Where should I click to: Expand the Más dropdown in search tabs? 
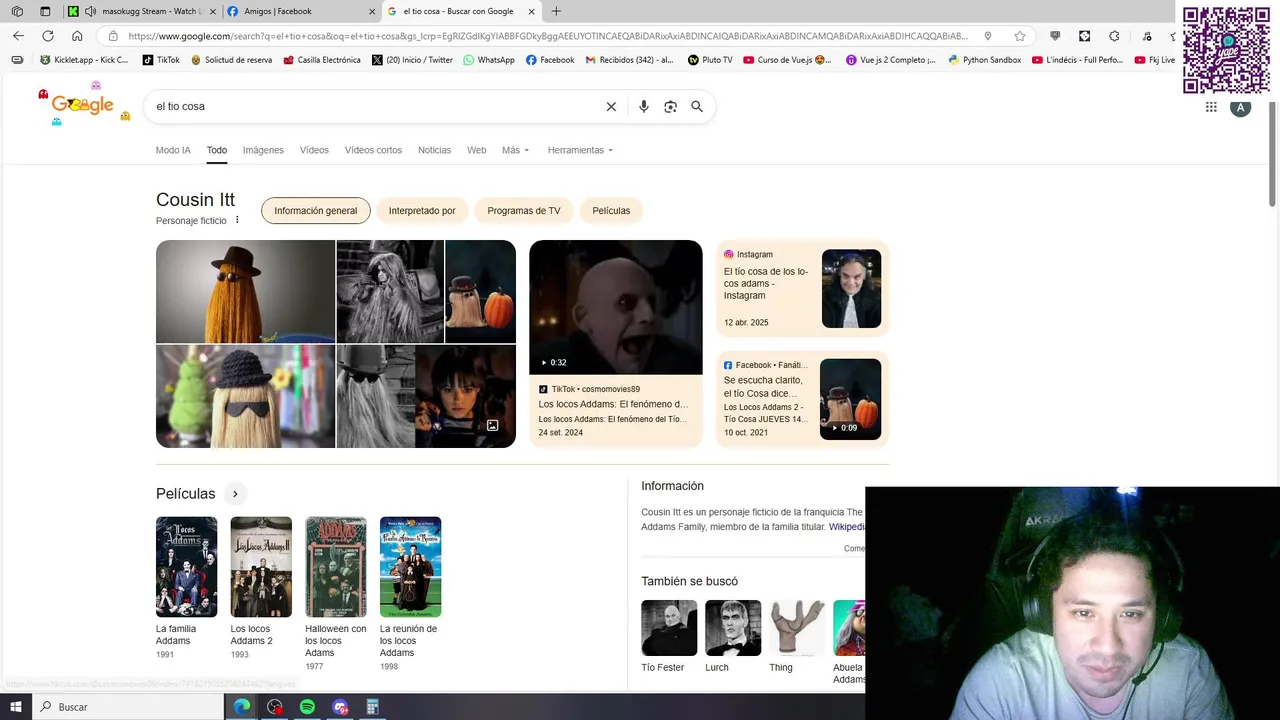point(515,150)
